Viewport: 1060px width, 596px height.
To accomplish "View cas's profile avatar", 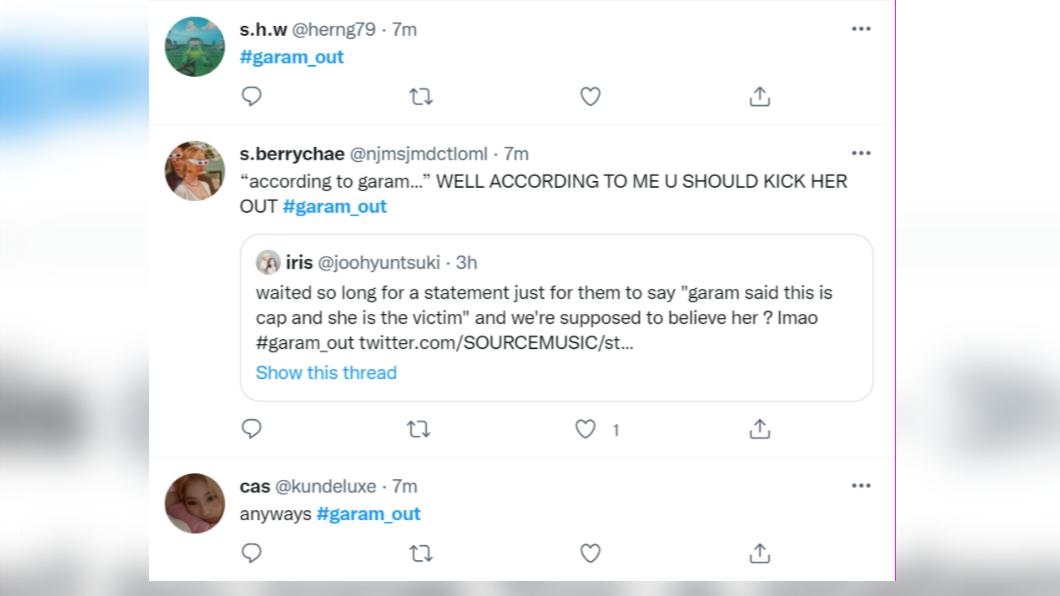I will (x=195, y=503).
